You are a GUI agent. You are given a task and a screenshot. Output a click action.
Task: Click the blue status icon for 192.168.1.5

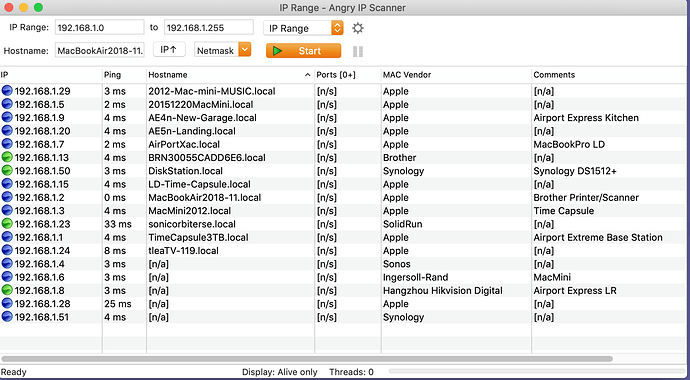7,104
